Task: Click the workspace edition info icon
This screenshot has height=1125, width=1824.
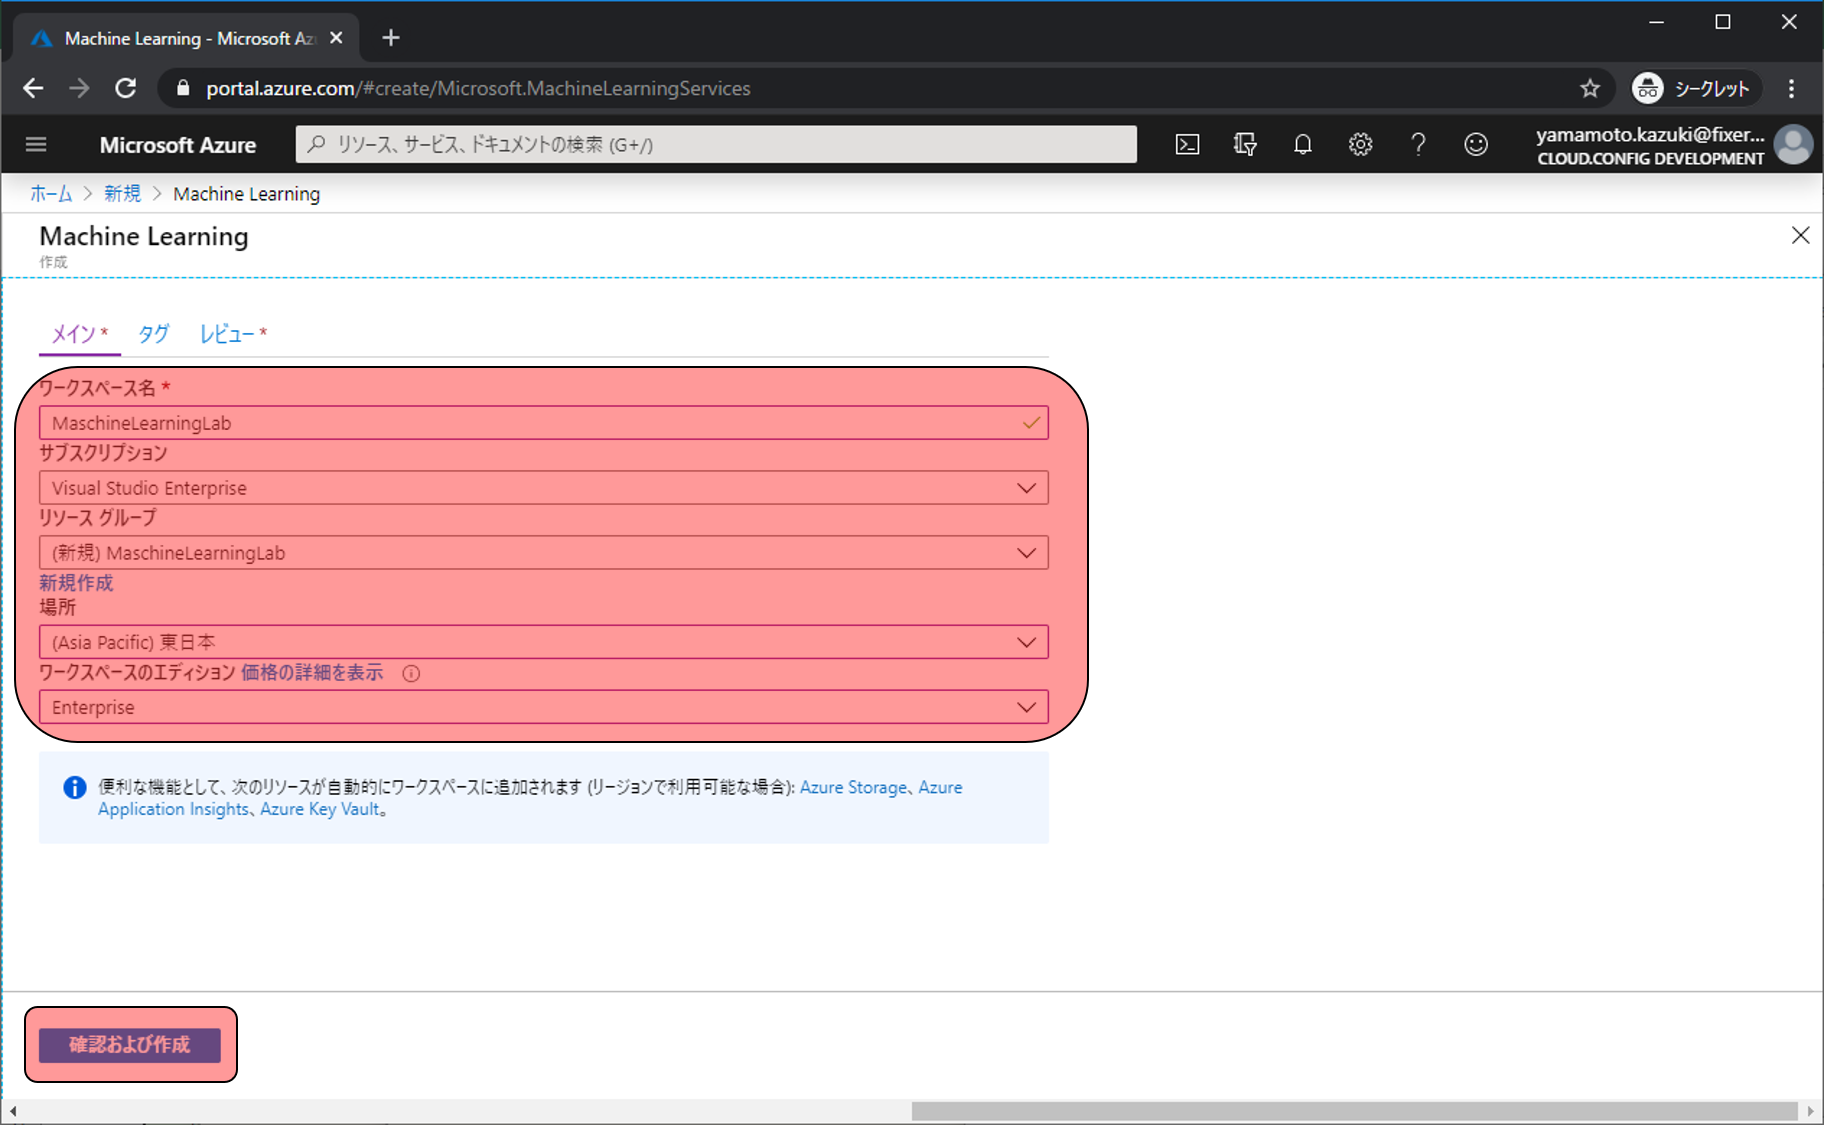Action: click(411, 674)
